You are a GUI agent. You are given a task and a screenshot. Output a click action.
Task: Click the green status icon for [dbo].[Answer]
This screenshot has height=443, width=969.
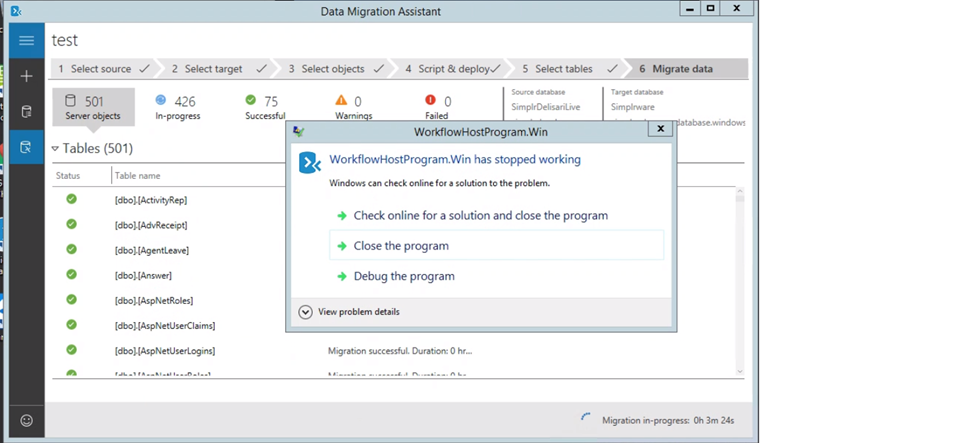(x=72, y=274)
